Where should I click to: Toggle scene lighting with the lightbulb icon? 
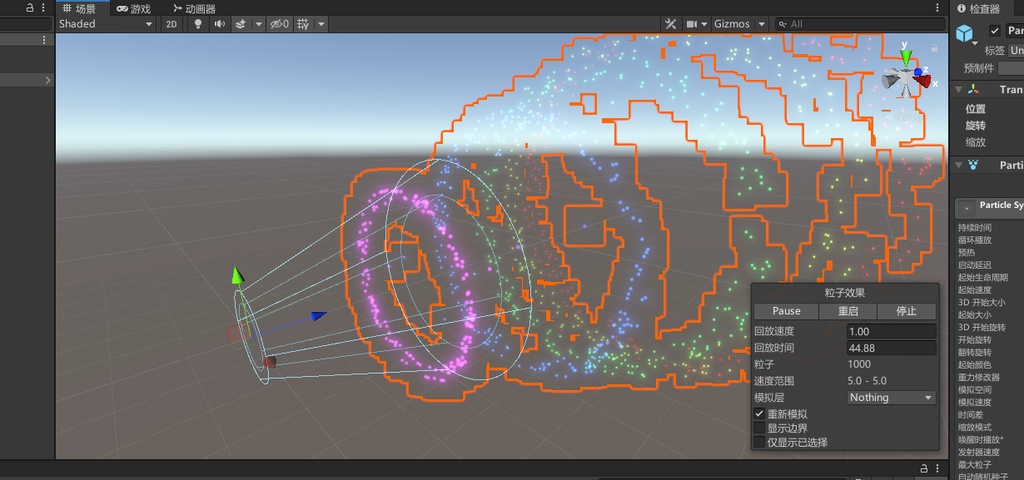click(x=199, y=24)
